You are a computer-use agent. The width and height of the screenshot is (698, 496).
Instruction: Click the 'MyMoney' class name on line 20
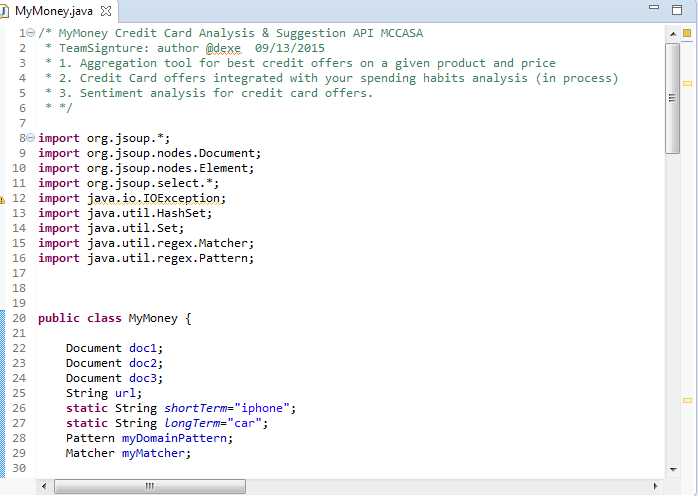pos(153,318)
